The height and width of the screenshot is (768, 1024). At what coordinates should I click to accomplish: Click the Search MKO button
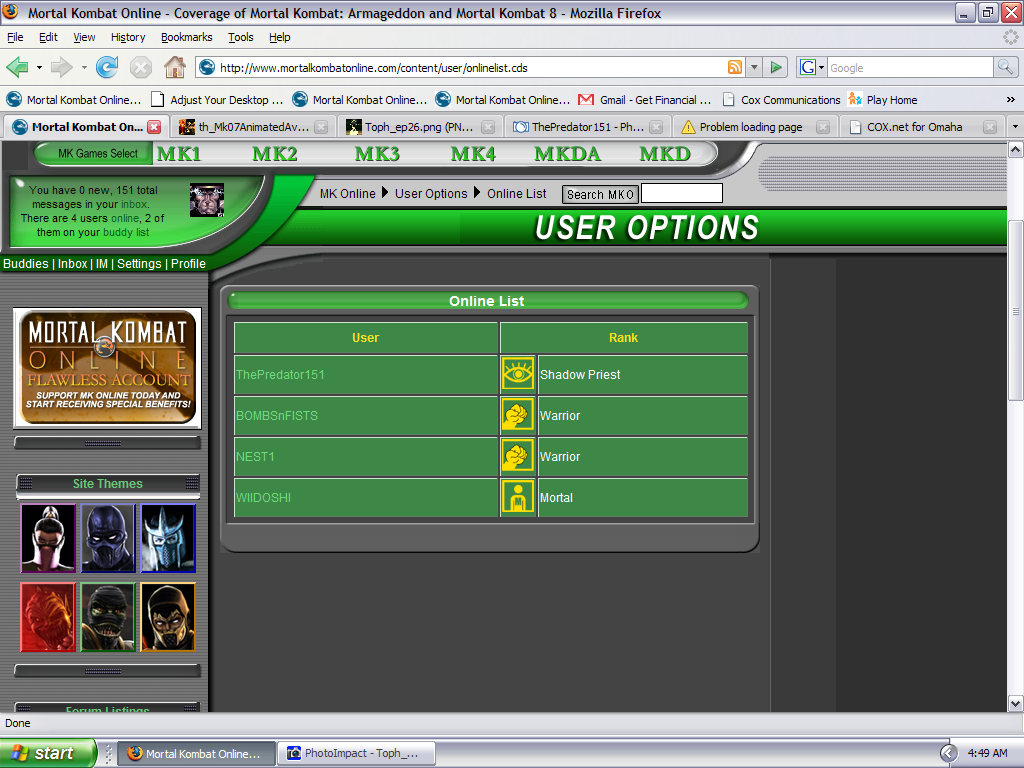pos(600,195)
